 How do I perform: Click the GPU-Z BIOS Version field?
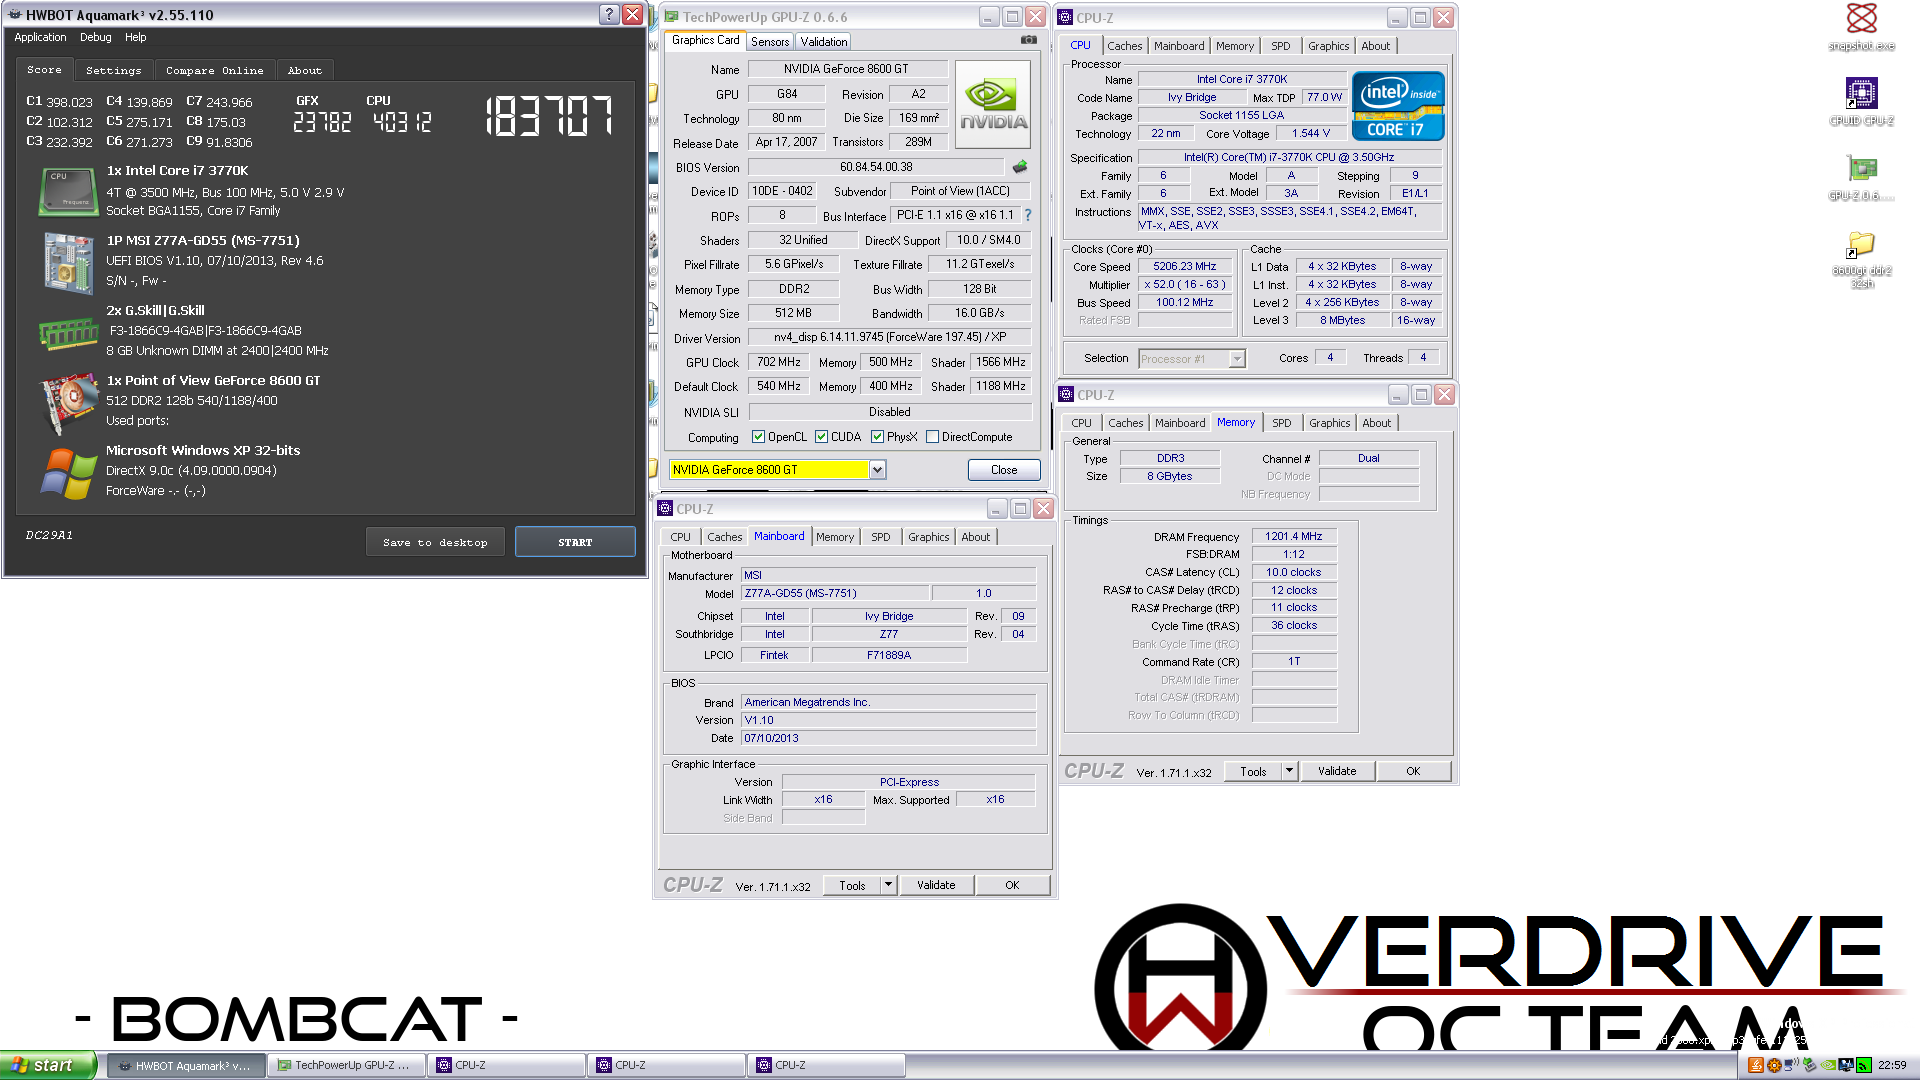pyautogui.click(x=876, y=167)
